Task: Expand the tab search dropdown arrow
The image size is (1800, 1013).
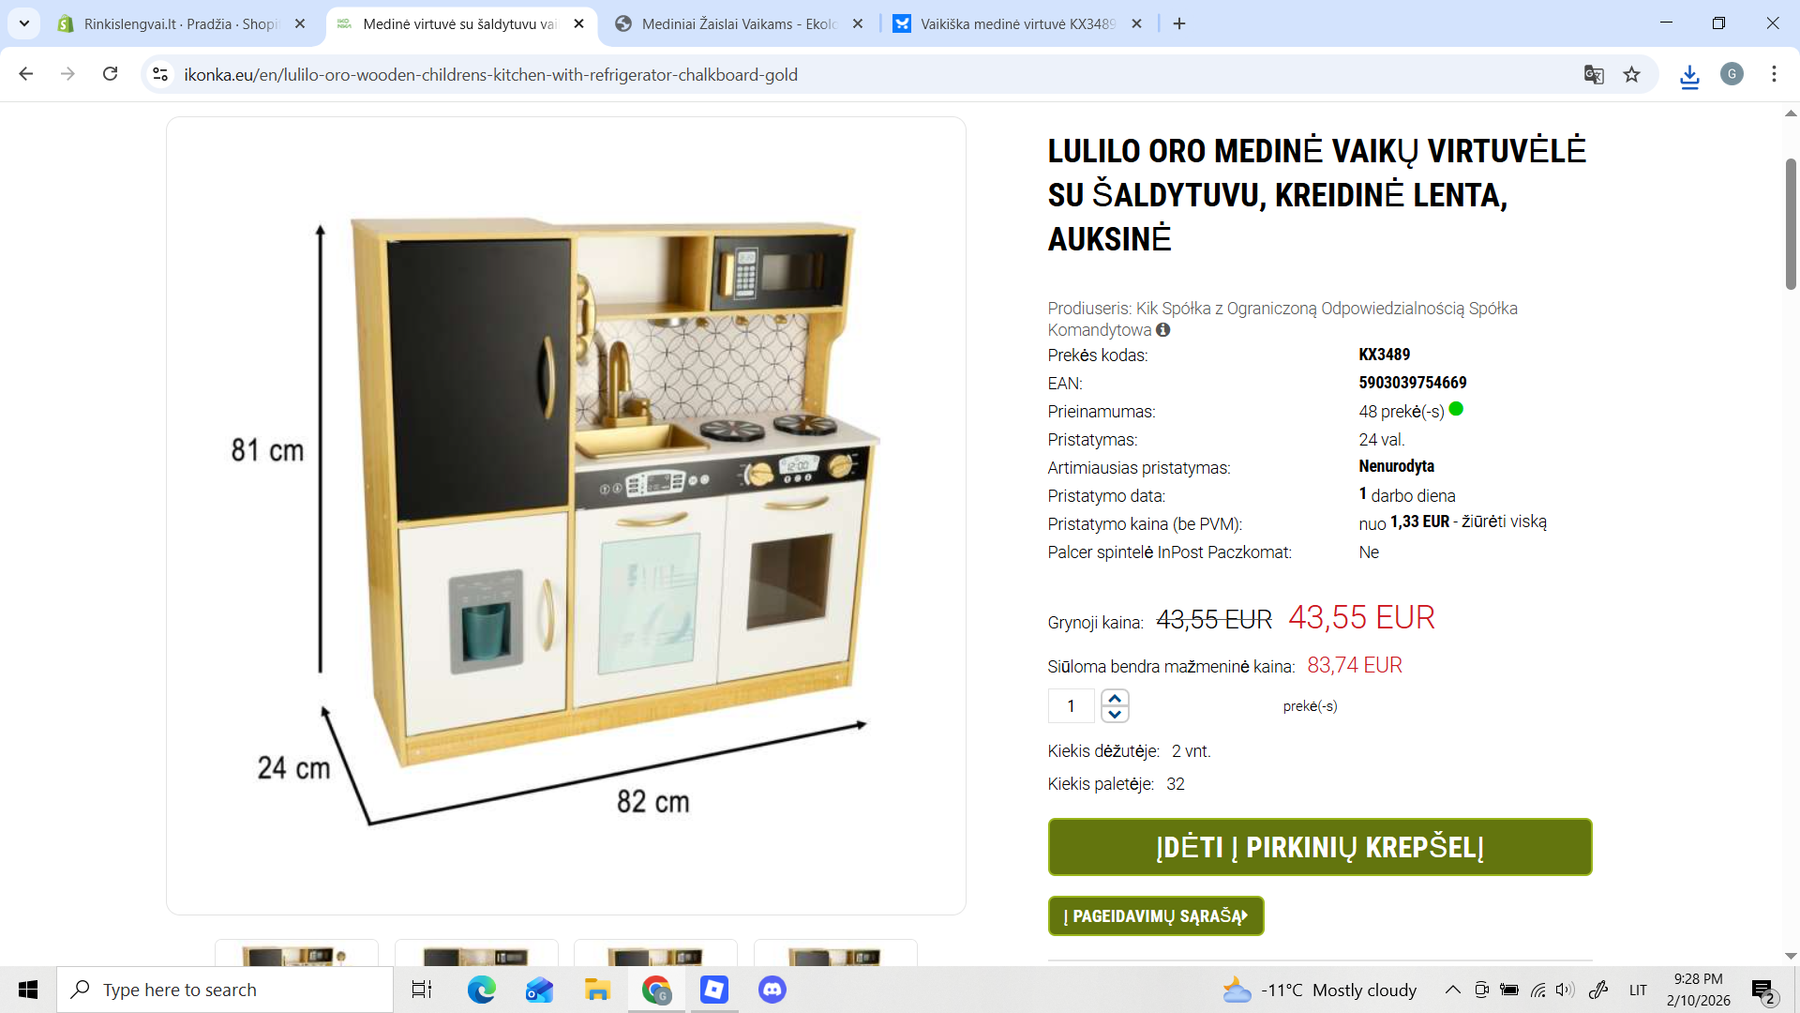Action: click(x=24, y=23)
